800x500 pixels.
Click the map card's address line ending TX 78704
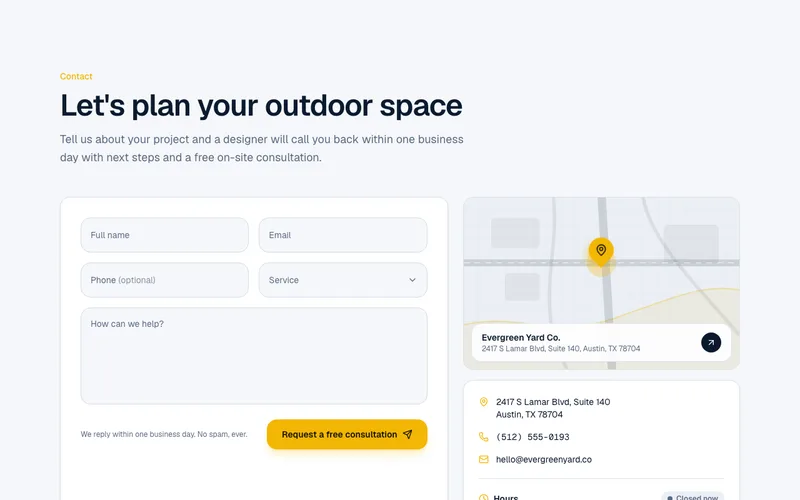click(x=561, y=348)
